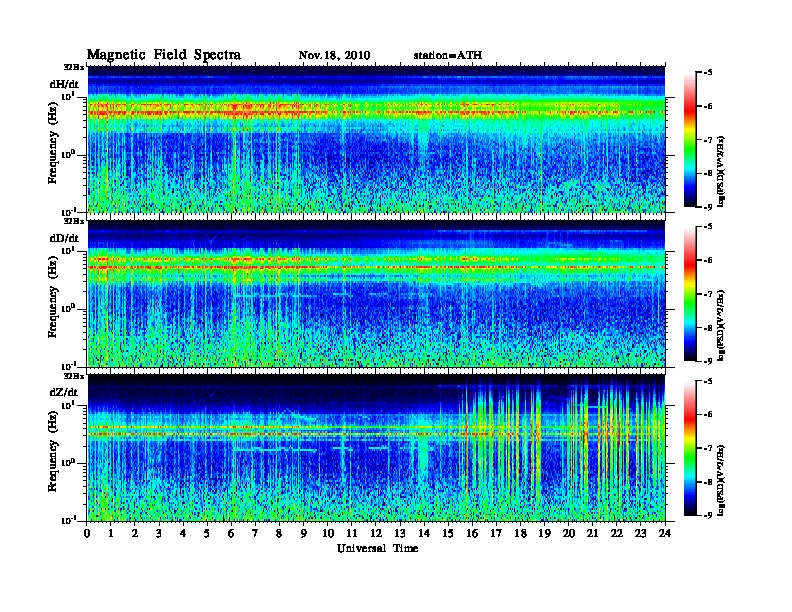Image resolution: width=792 pixels, height=612 pixels.
Task: Click the "-6" tick on the dD/dt color bar
Action: 708,261
